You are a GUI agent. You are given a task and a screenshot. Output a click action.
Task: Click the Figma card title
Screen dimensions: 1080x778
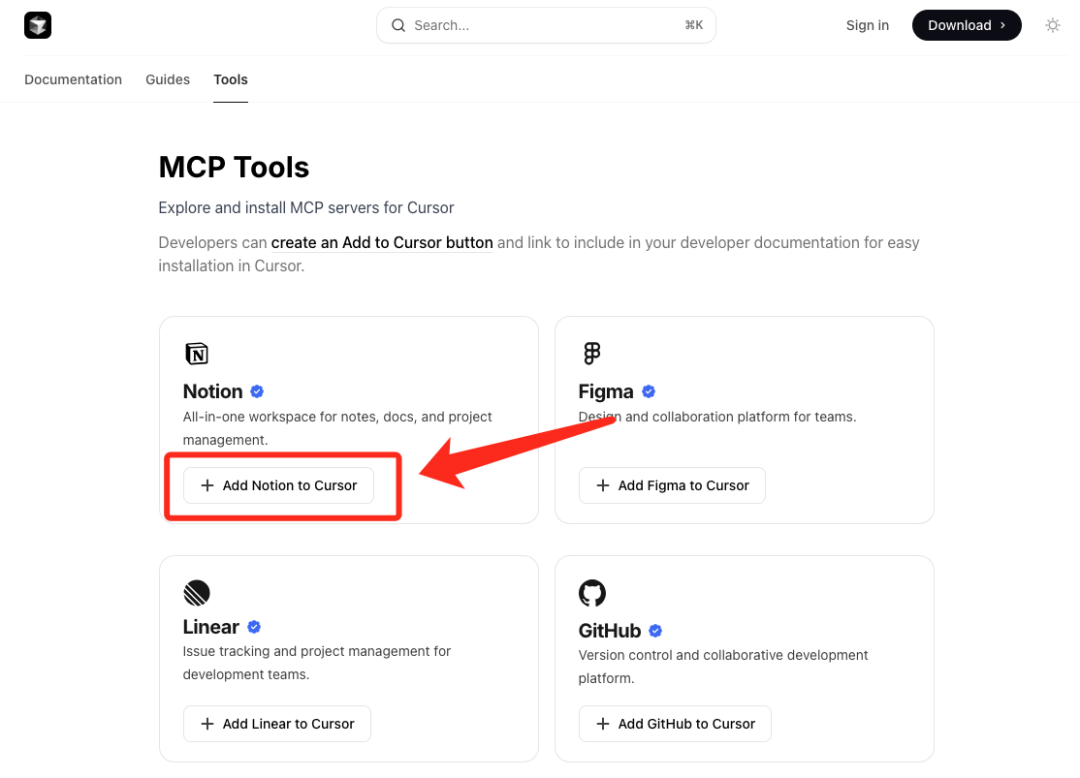point(605,391)
